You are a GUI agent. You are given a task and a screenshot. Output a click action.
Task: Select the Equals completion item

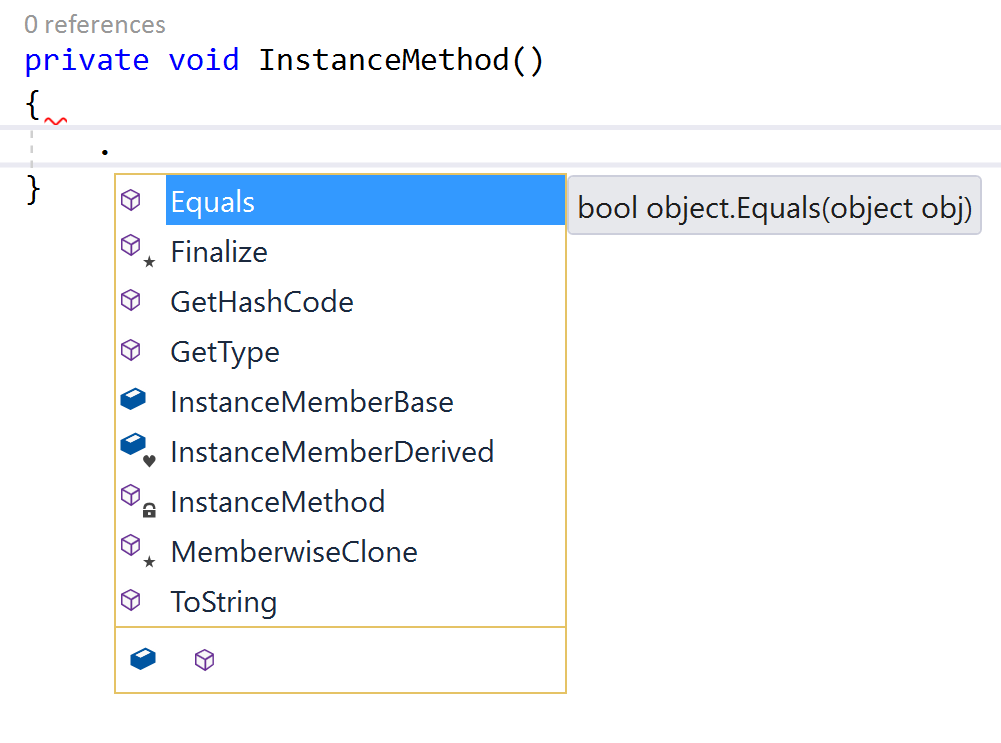340,201
